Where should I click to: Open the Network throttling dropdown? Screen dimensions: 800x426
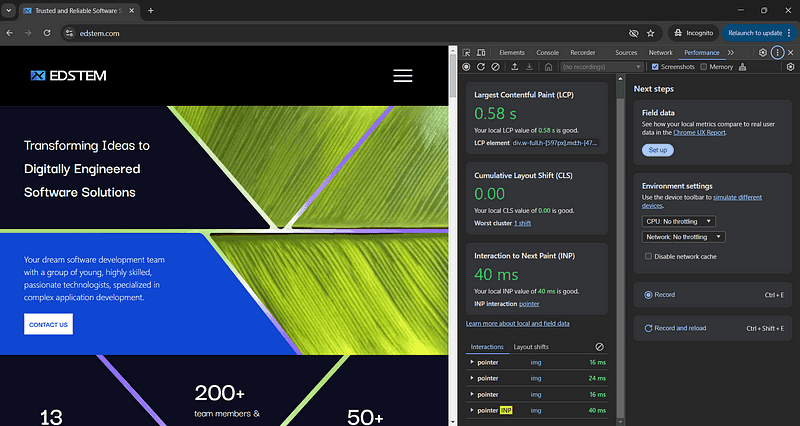click(684, 237)
